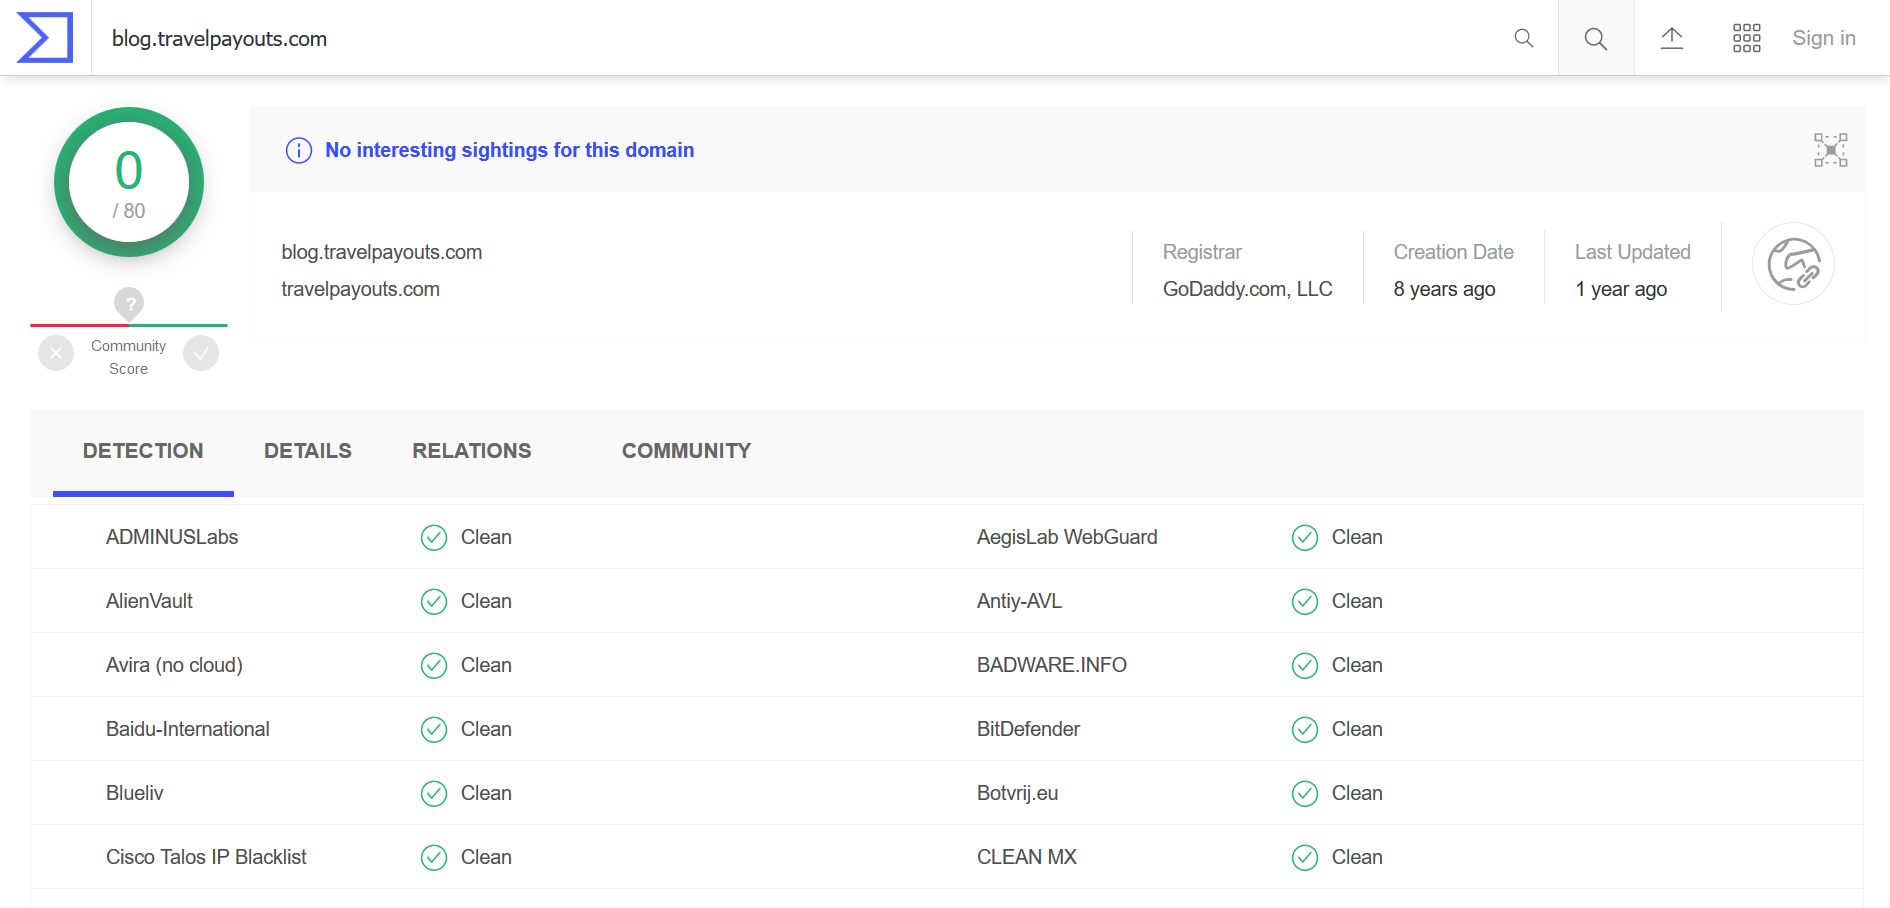Vote domain as harmless with checkmark
1890x908 pixels.
201,353
